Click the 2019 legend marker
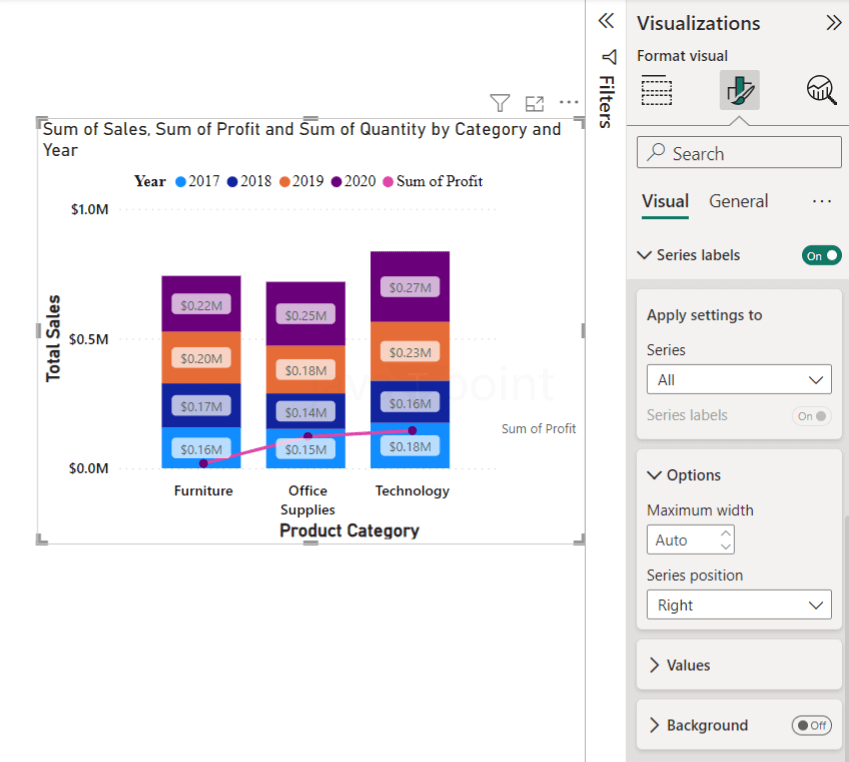This screenshot has width=849, height=762. coord(285,181)
